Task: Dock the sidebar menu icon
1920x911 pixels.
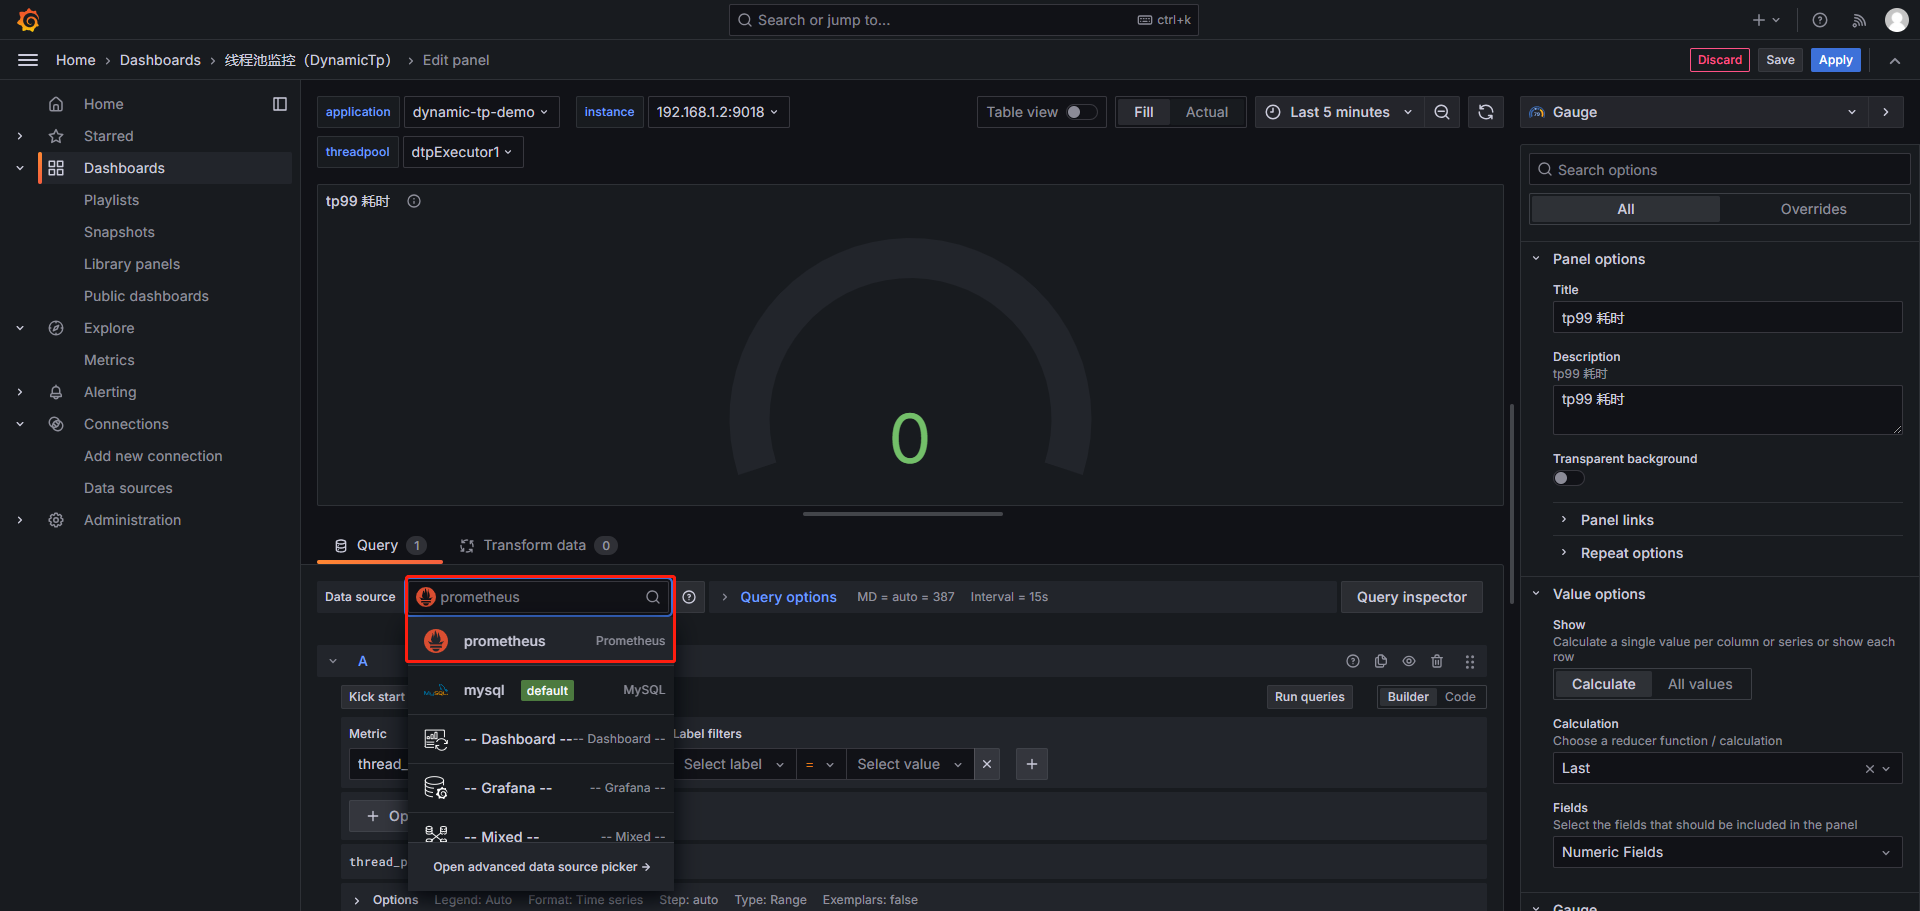Action: (280, 104)
